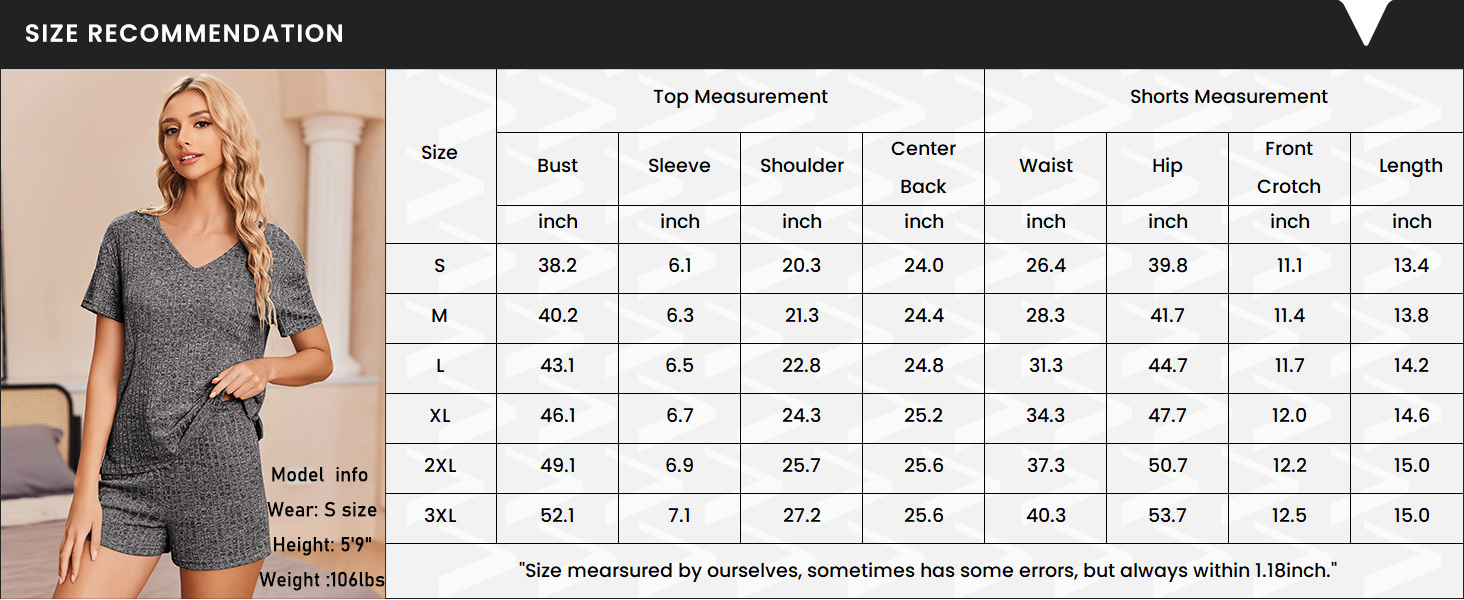The width and height of the screenshot is (1464, 600).
Task: Select the shoulder value 27.2 for 3XL
Action: pyautogui.click(x=801, y=516)
